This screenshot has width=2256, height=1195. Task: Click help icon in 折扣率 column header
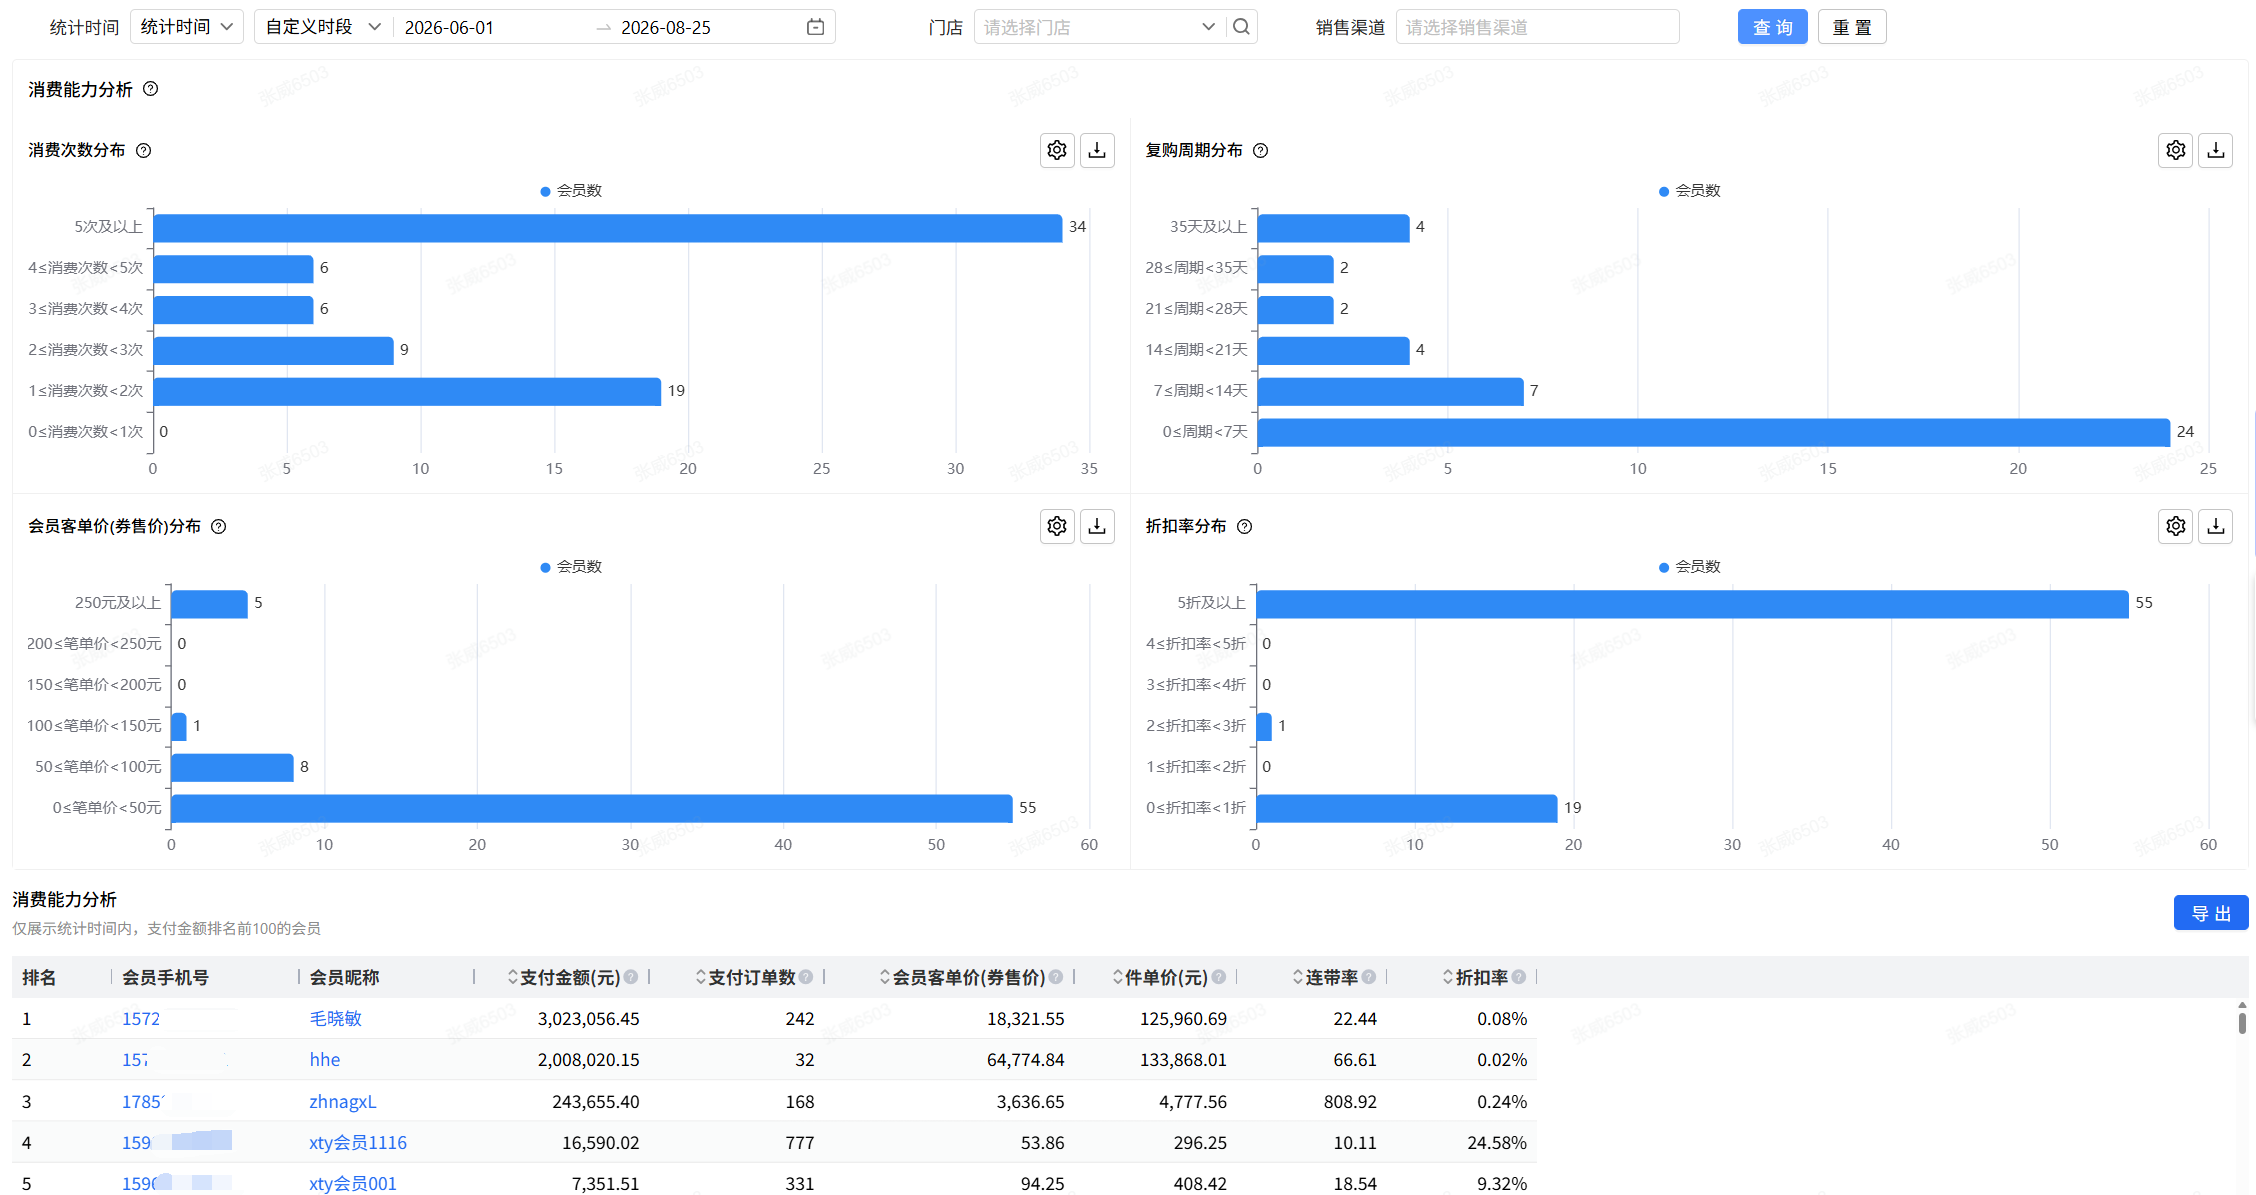[1519, 977]
